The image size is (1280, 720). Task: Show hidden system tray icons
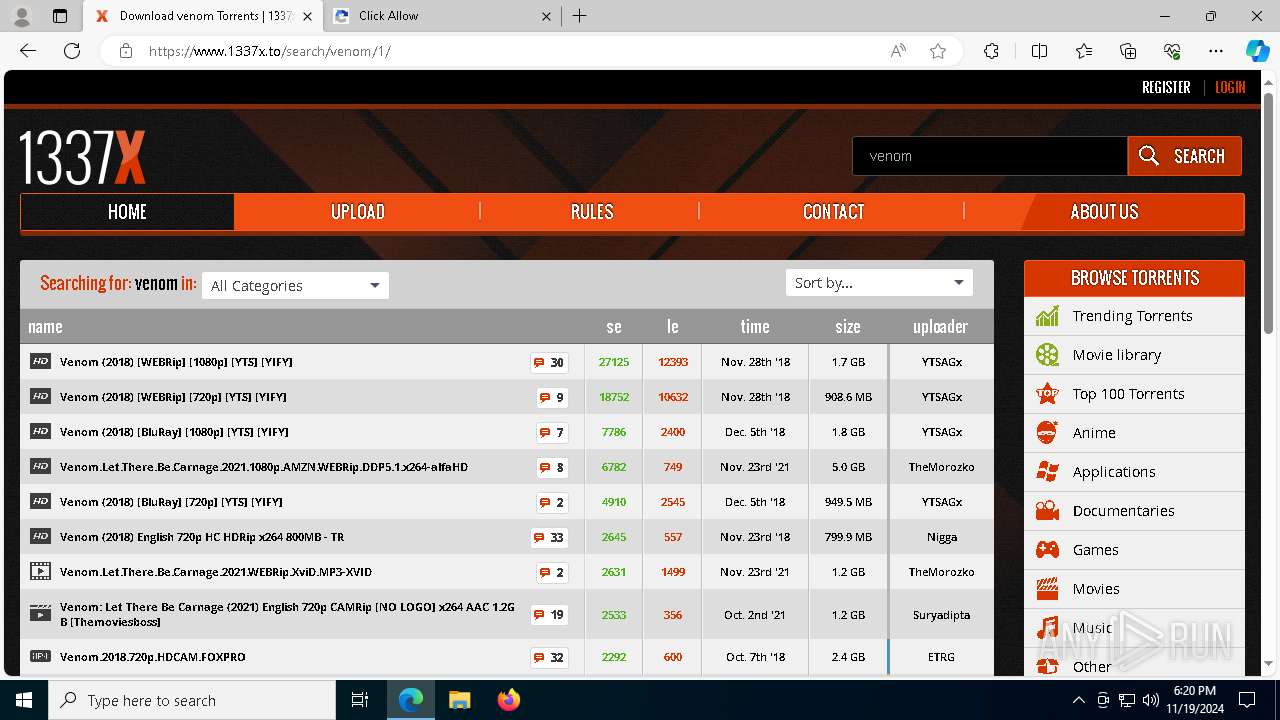(1078, 700)
